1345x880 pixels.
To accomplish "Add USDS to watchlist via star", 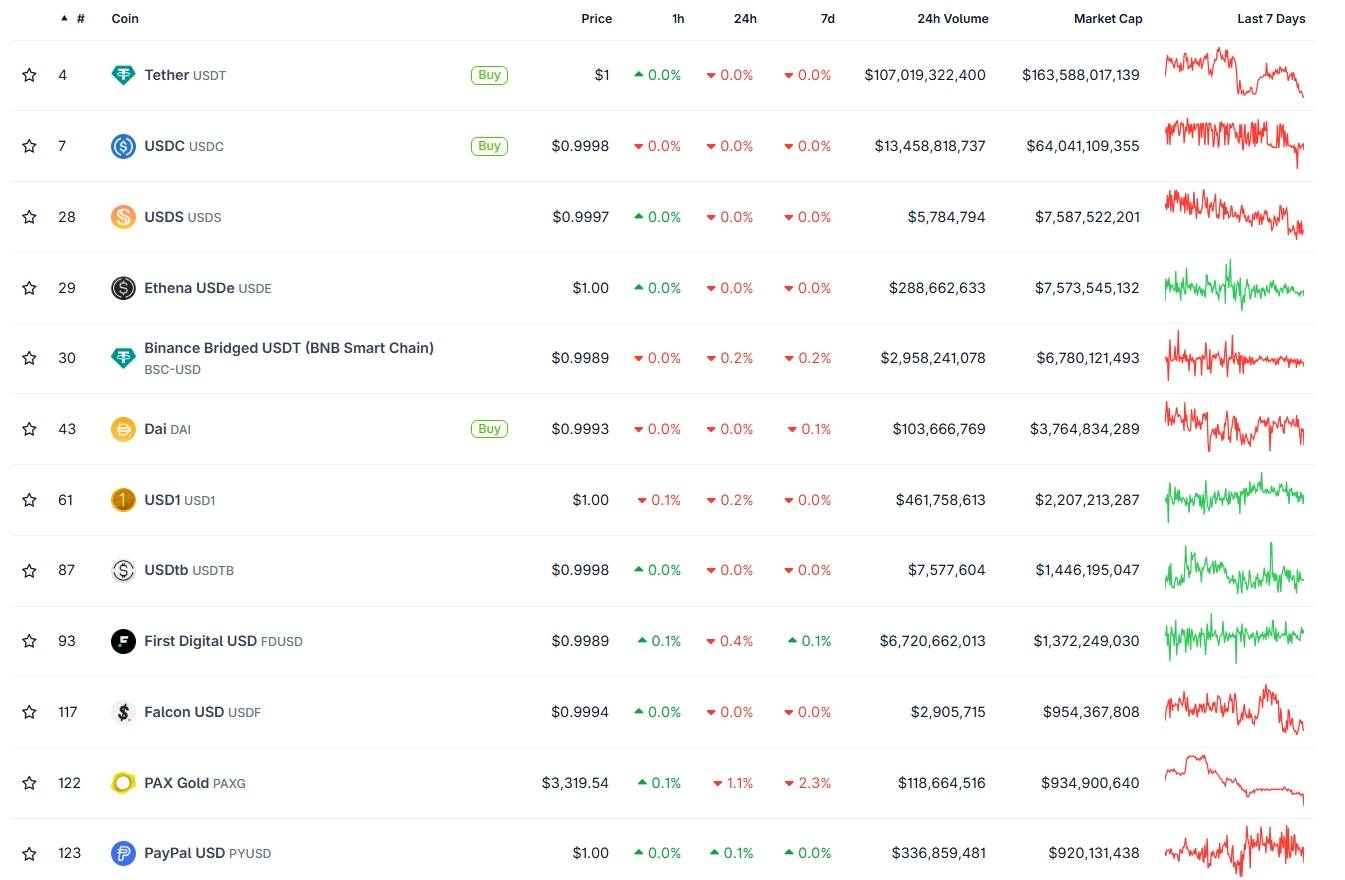I will tap(29, 217).
